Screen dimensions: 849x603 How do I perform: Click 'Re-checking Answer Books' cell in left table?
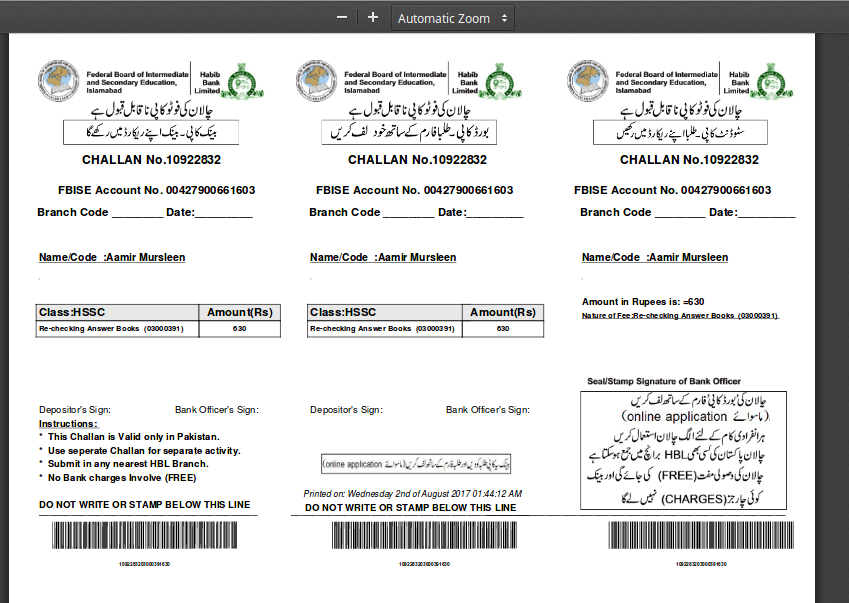pyautogui.click(x=117, y=329)
